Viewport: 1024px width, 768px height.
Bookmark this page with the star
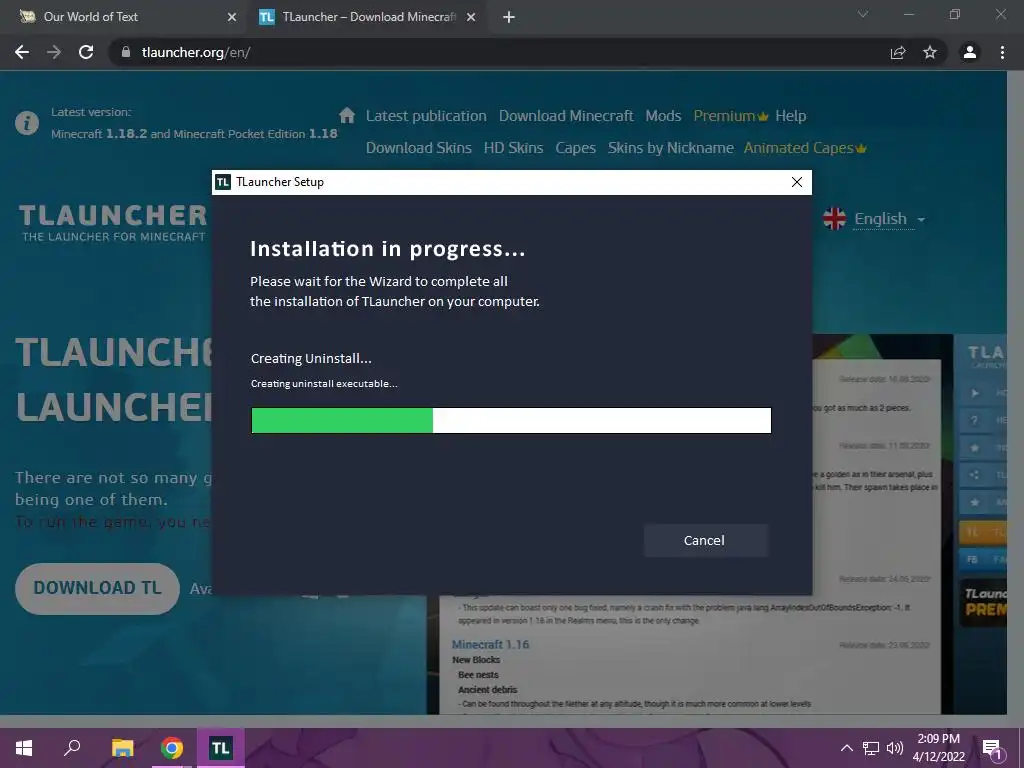[x=930, y=52]
